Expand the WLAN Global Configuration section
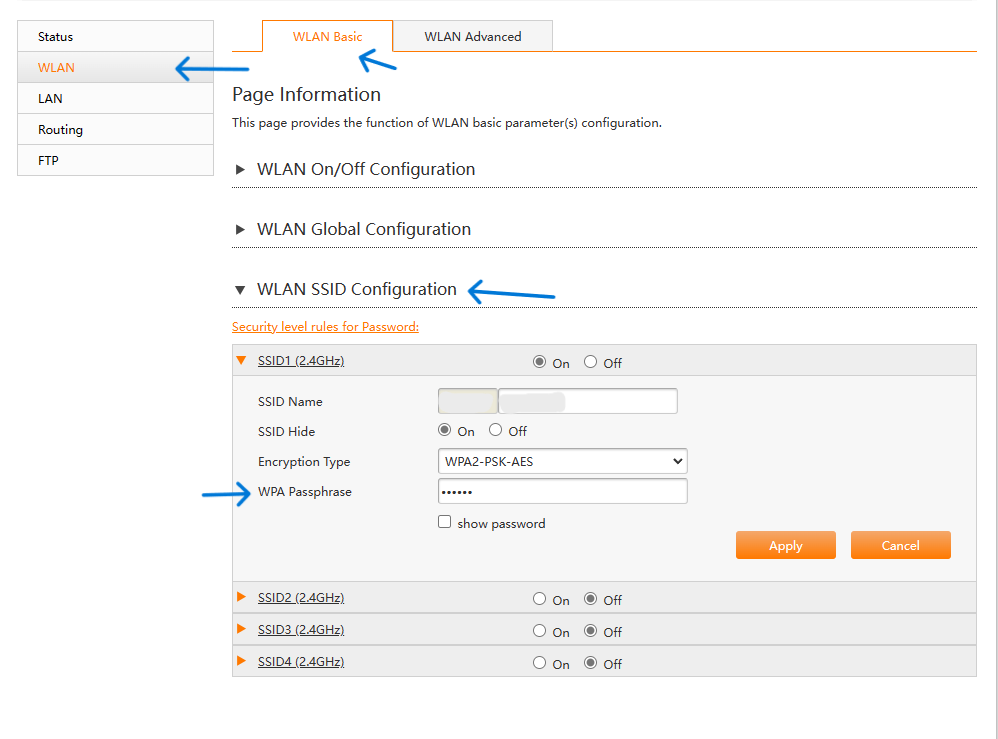 click(240, 230)
